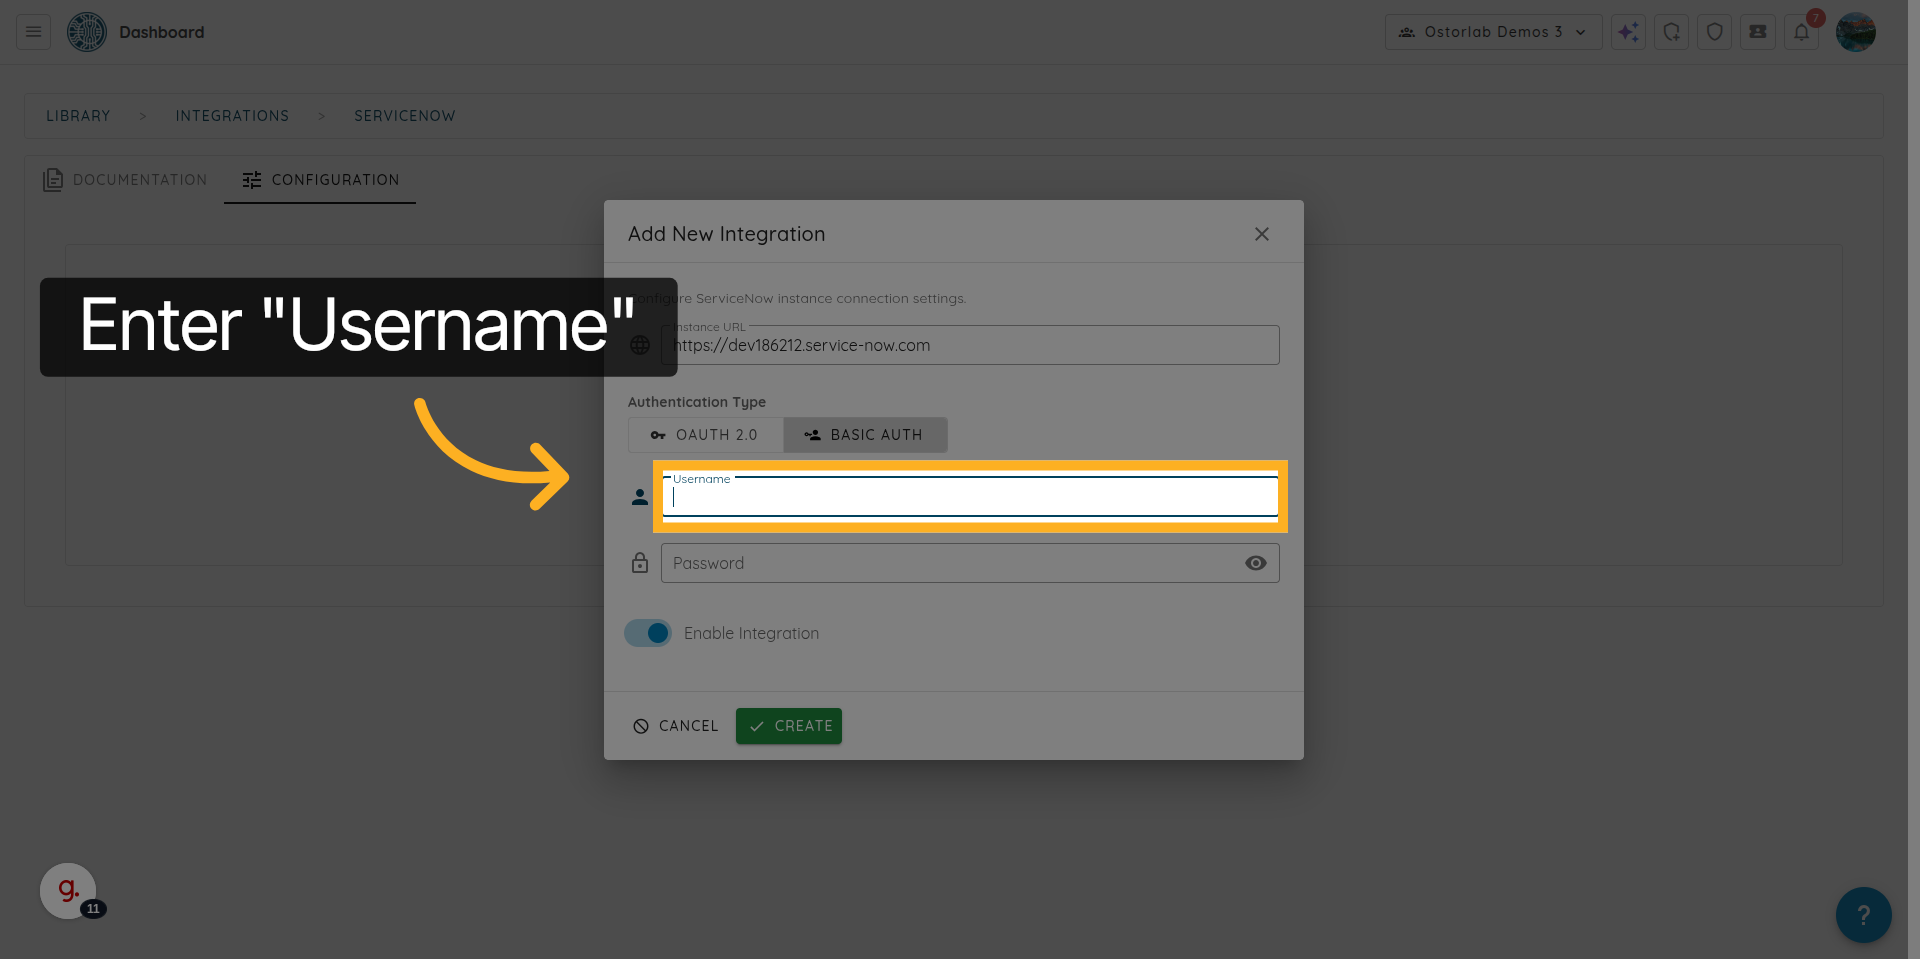Expand the Ostorlab Demos 3 organization dropdown
1920x959 pixels.
pyautogui.click(x=1493, y=31)
